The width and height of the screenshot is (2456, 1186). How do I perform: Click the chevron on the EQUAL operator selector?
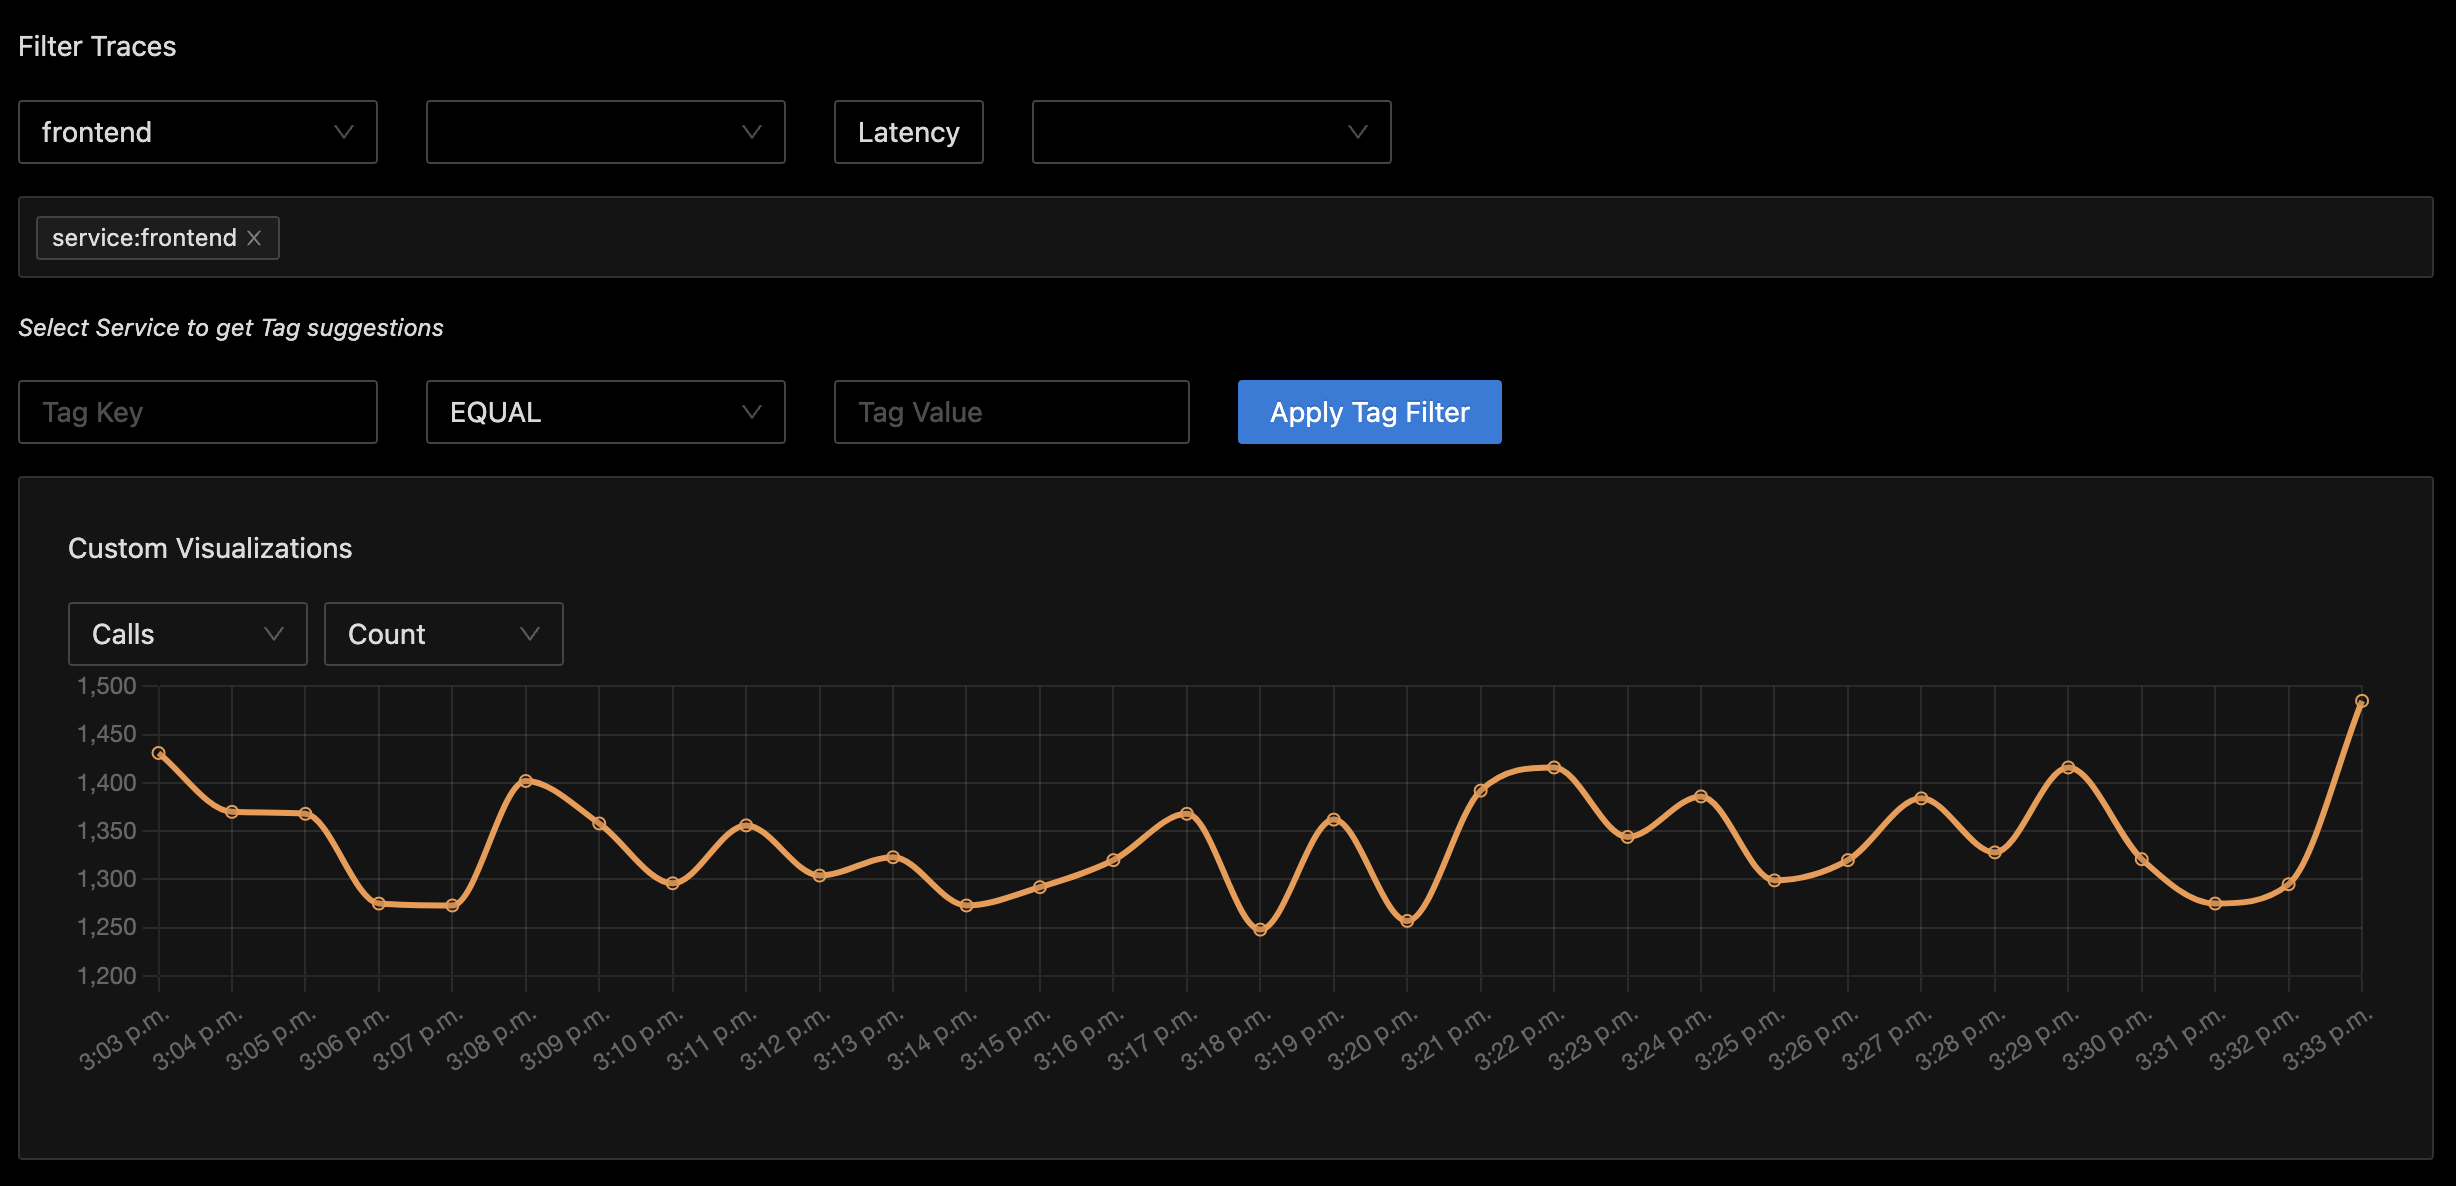pos(752,412)
